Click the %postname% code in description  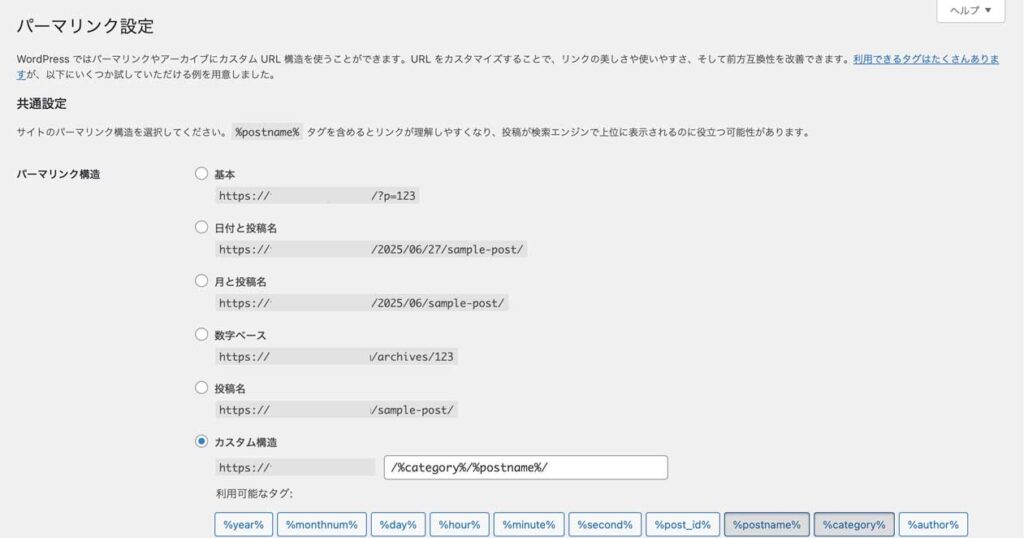[267, 132]
